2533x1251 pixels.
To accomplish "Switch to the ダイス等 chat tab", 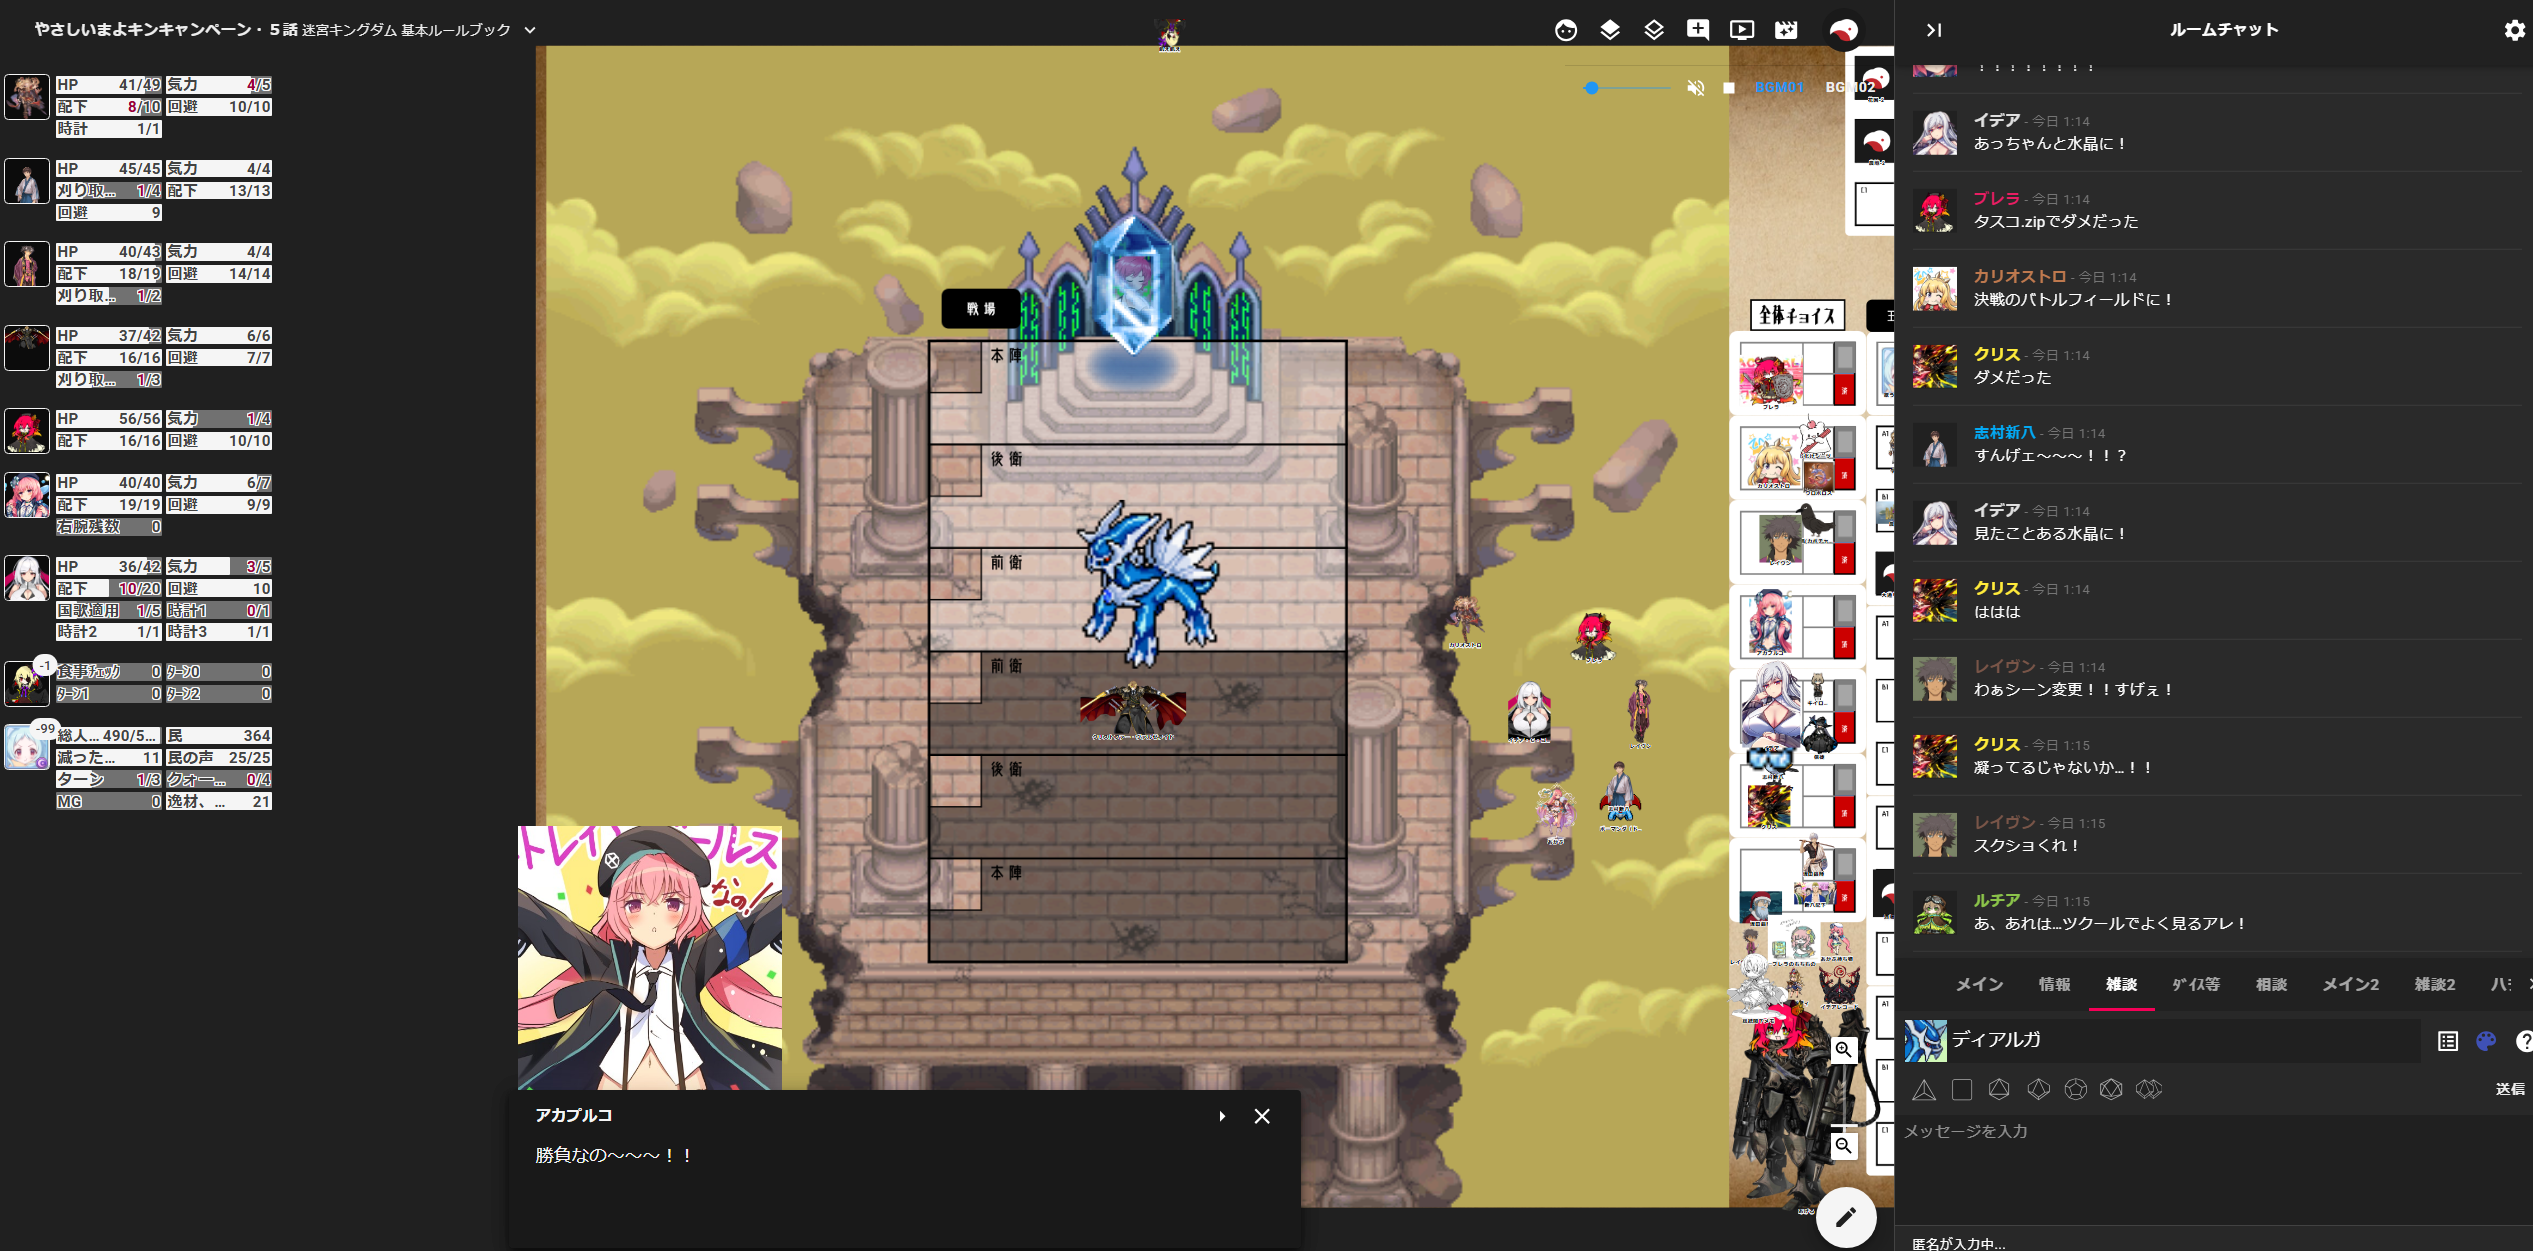I will tap(2195, 985).
